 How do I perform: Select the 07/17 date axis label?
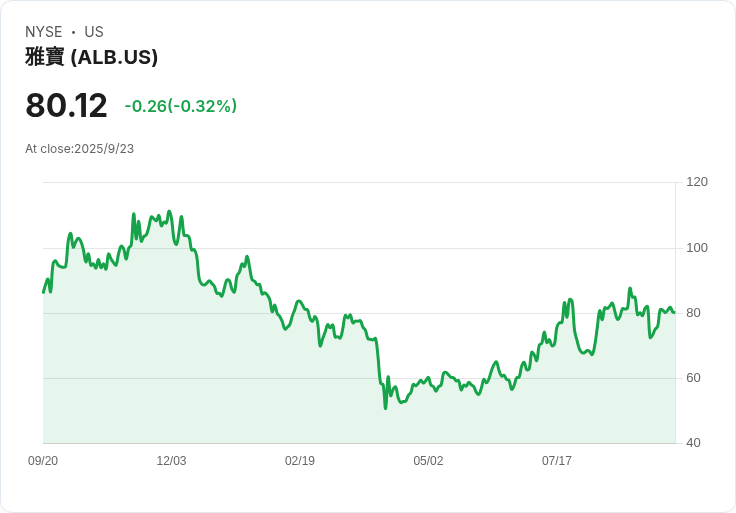557,461
